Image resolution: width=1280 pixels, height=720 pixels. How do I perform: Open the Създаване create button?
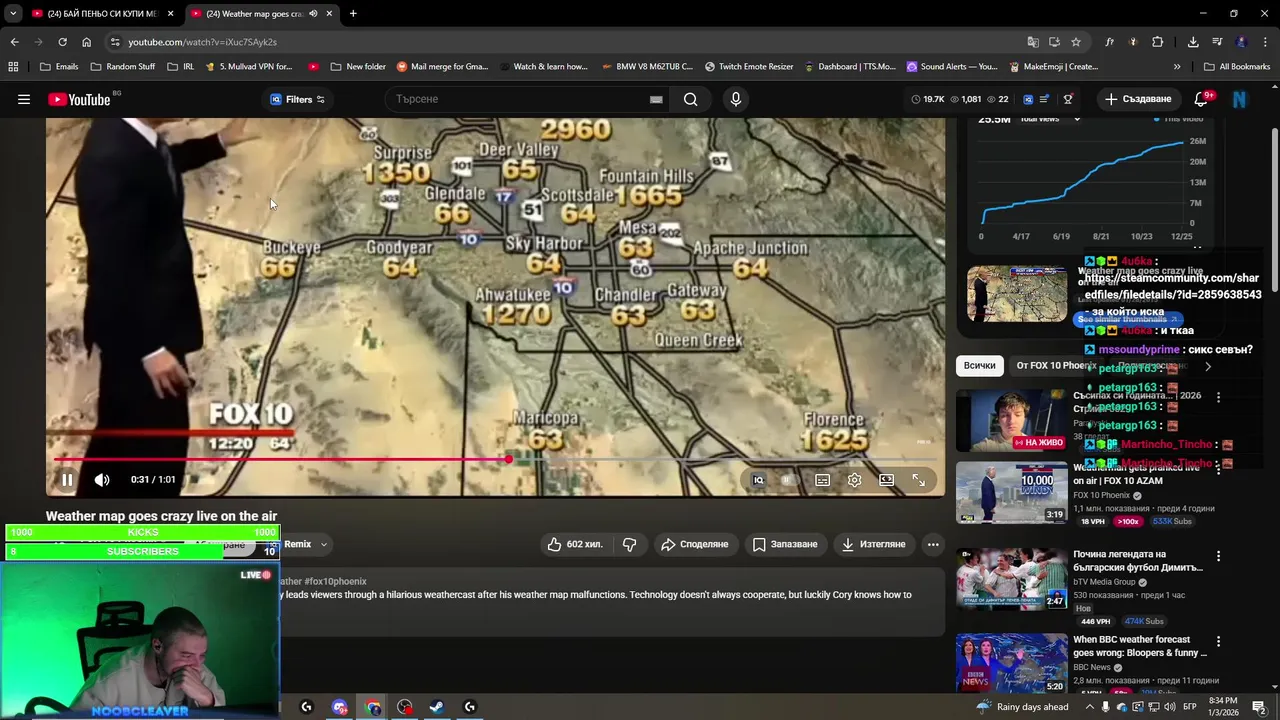(x=1137, y=99)
